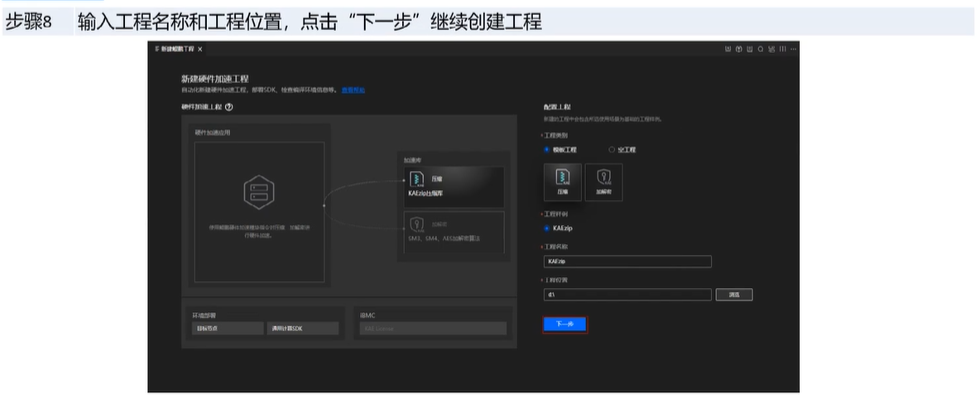This screenshot has width=977, height=395.
Task: Click the 环境部署 label
Action: click(x=204, y=315)
